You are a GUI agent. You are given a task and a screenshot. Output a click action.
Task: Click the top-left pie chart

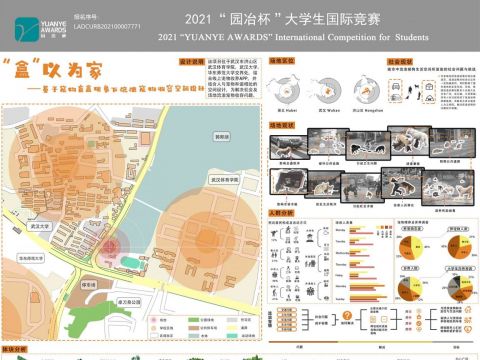coord(411,248)
